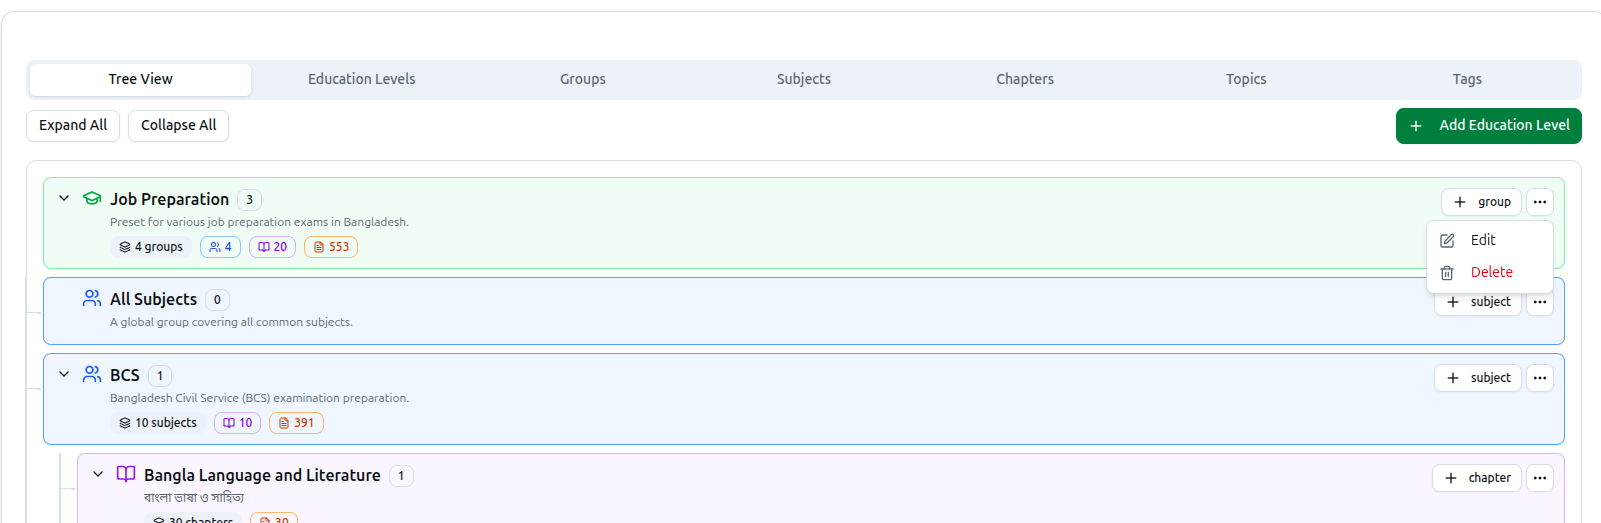
Task: Click the count badge 0 next to All Subjects
Action: click(217, 300)
